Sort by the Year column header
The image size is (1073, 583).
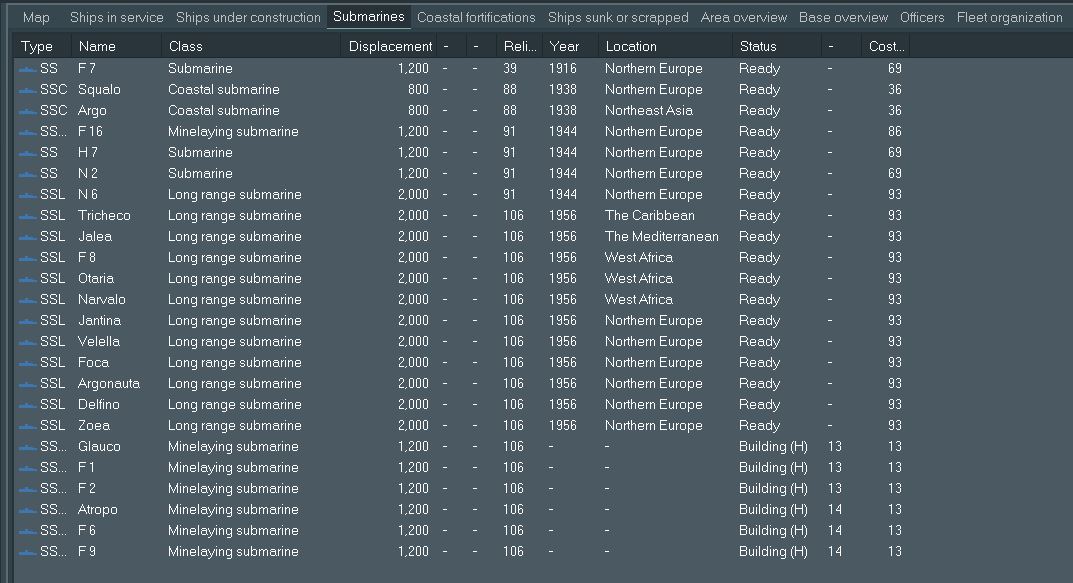click(570, 46)
